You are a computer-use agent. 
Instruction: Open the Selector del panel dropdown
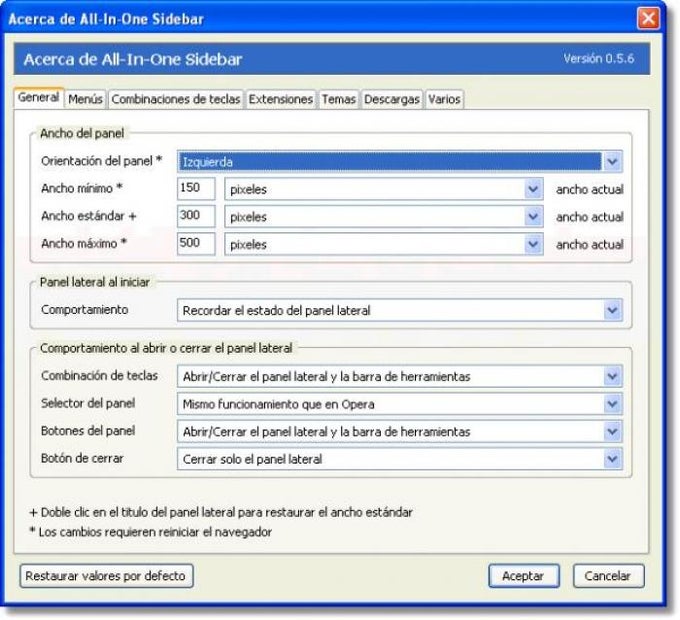coord(400,404)
